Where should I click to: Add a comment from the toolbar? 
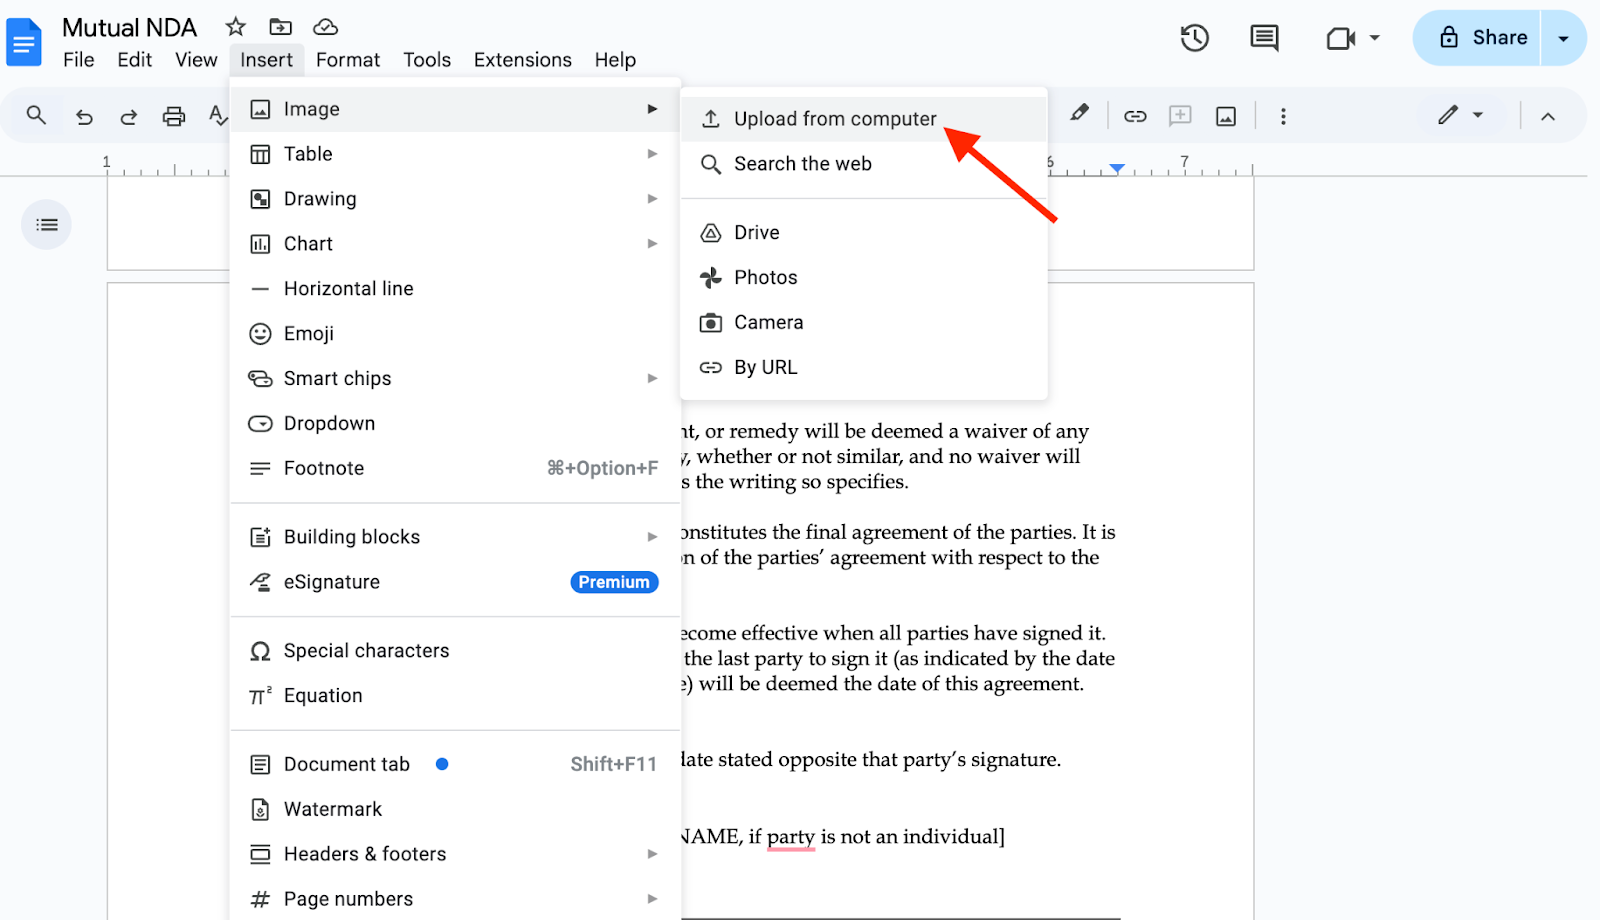click(1180, 116)
